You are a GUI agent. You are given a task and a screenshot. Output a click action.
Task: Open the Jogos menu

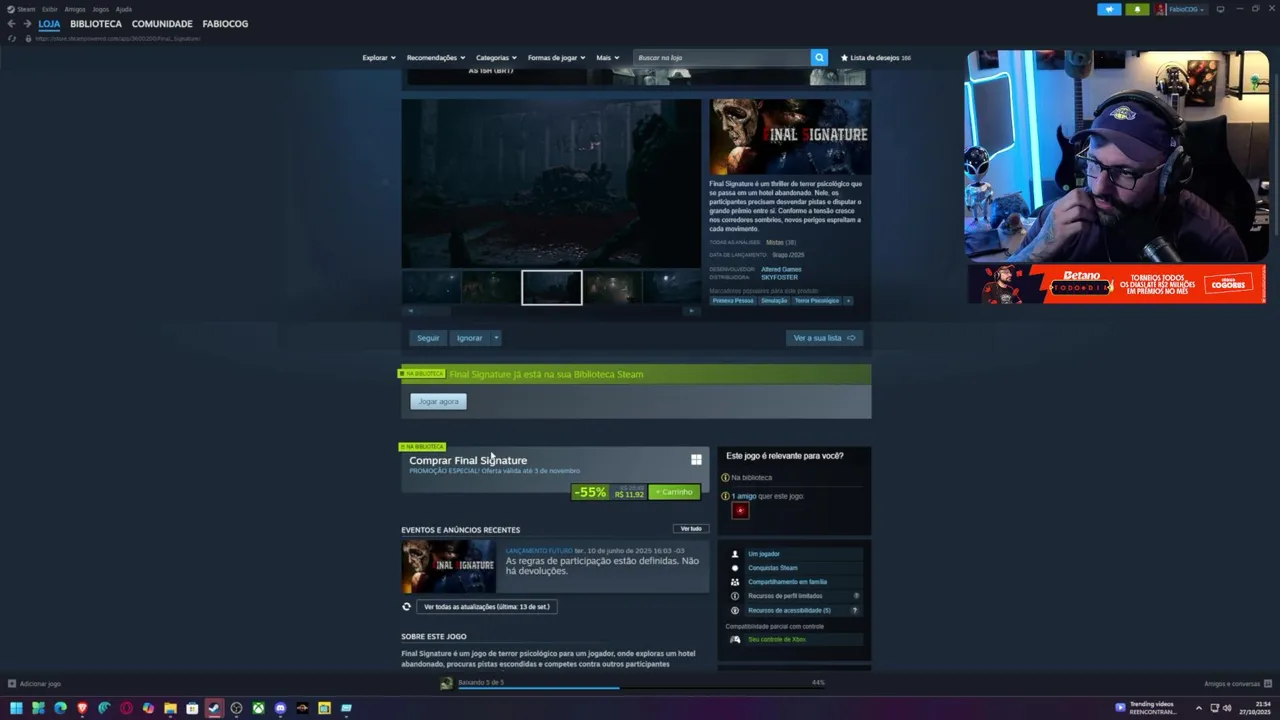coord(101,9)
